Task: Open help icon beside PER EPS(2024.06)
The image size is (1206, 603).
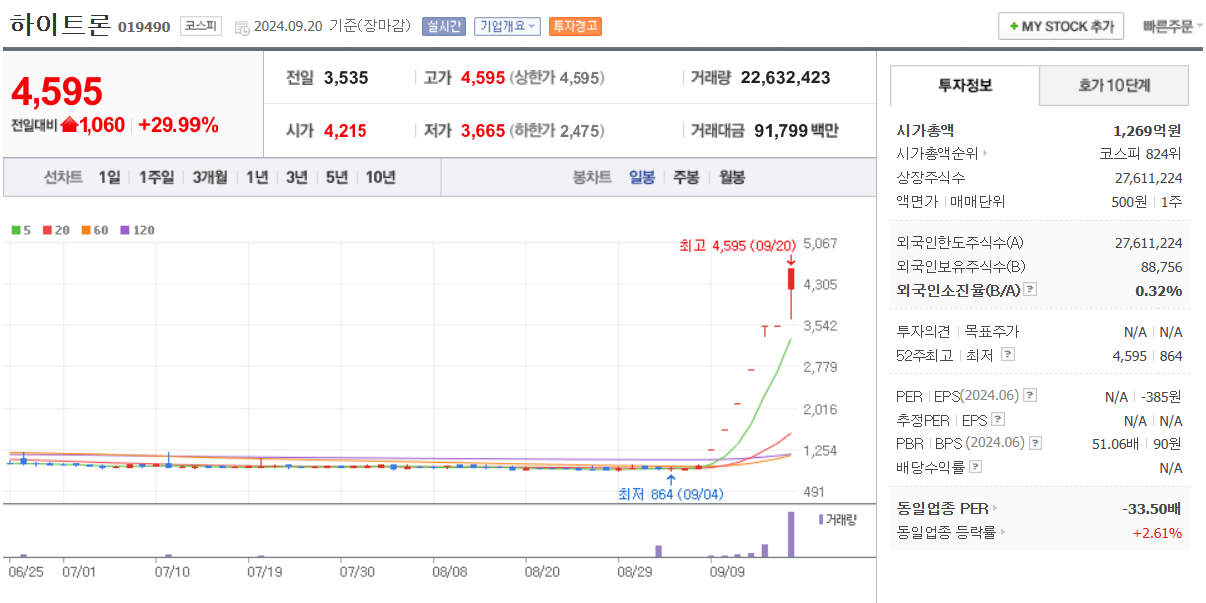Action: coord(1030,396)
